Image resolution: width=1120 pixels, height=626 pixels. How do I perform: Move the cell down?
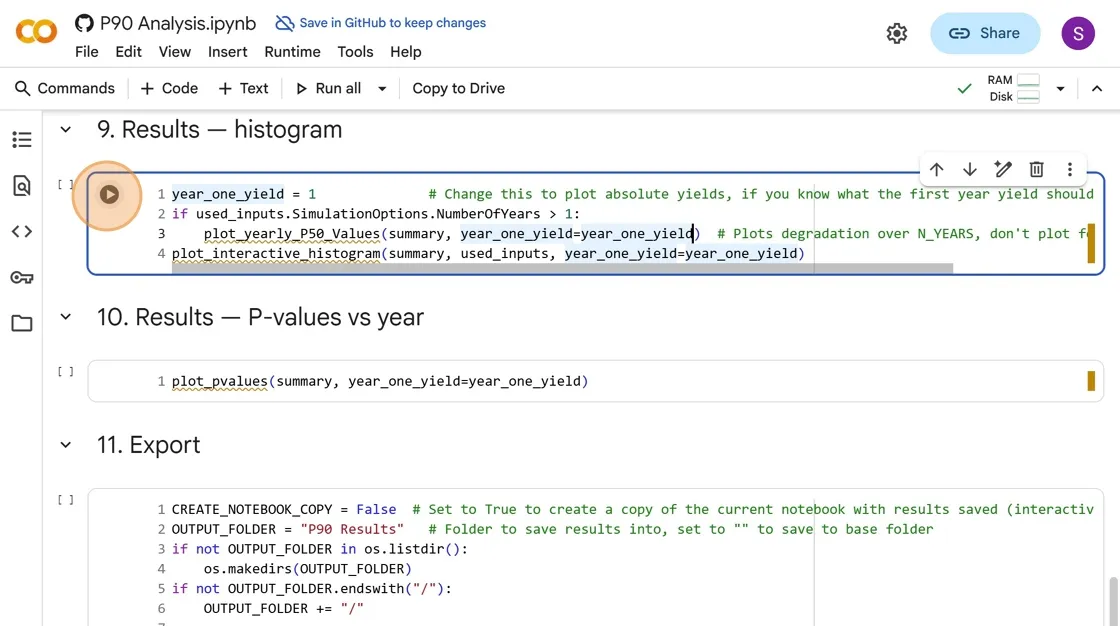point(970,170)
